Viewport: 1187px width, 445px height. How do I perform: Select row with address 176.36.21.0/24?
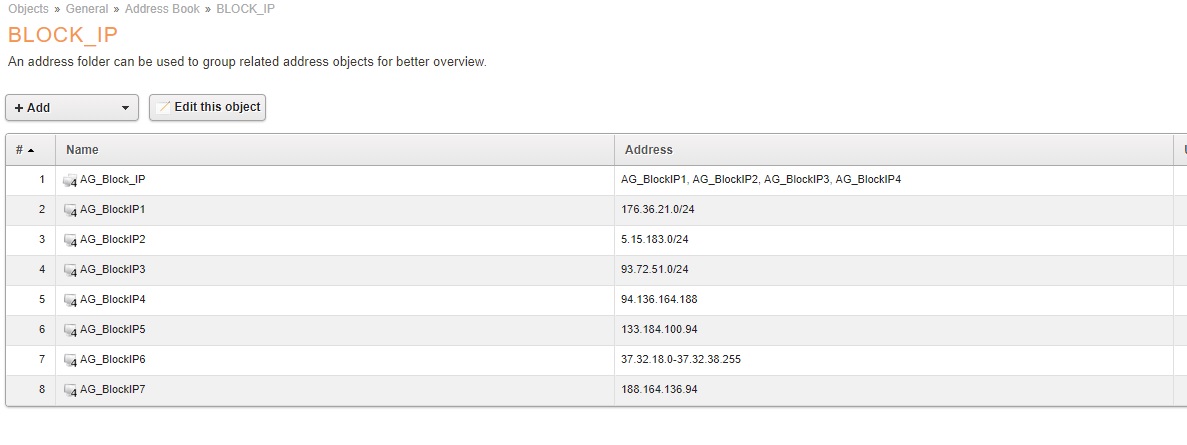(x=658, y=209)
